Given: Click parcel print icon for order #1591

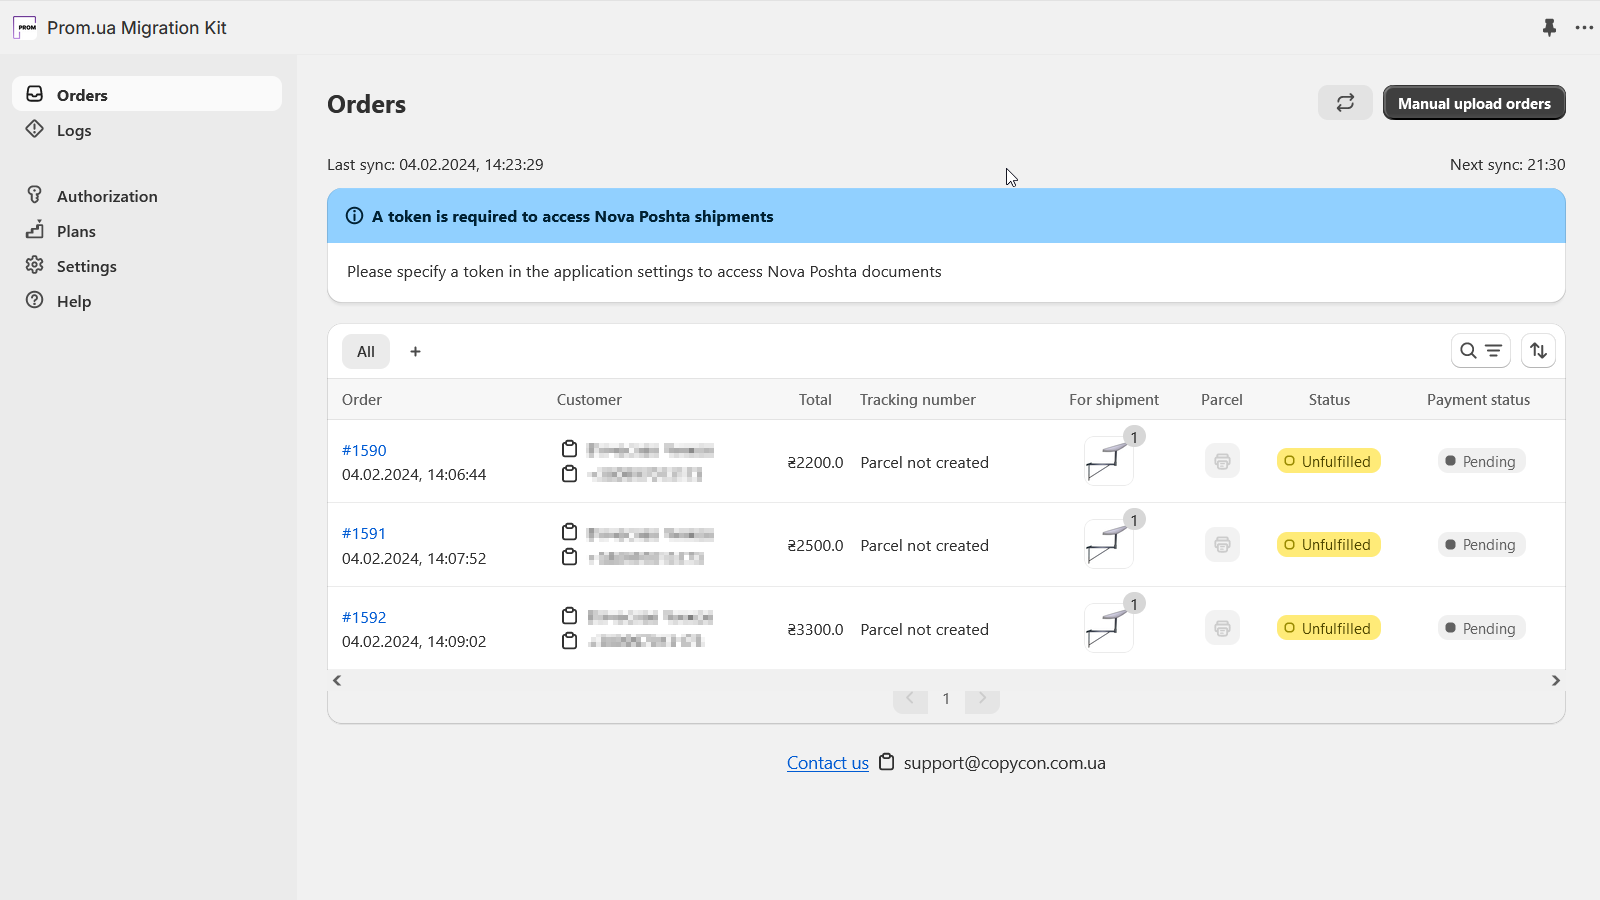Looking at the screenshot, I should tap(1222, 544).
